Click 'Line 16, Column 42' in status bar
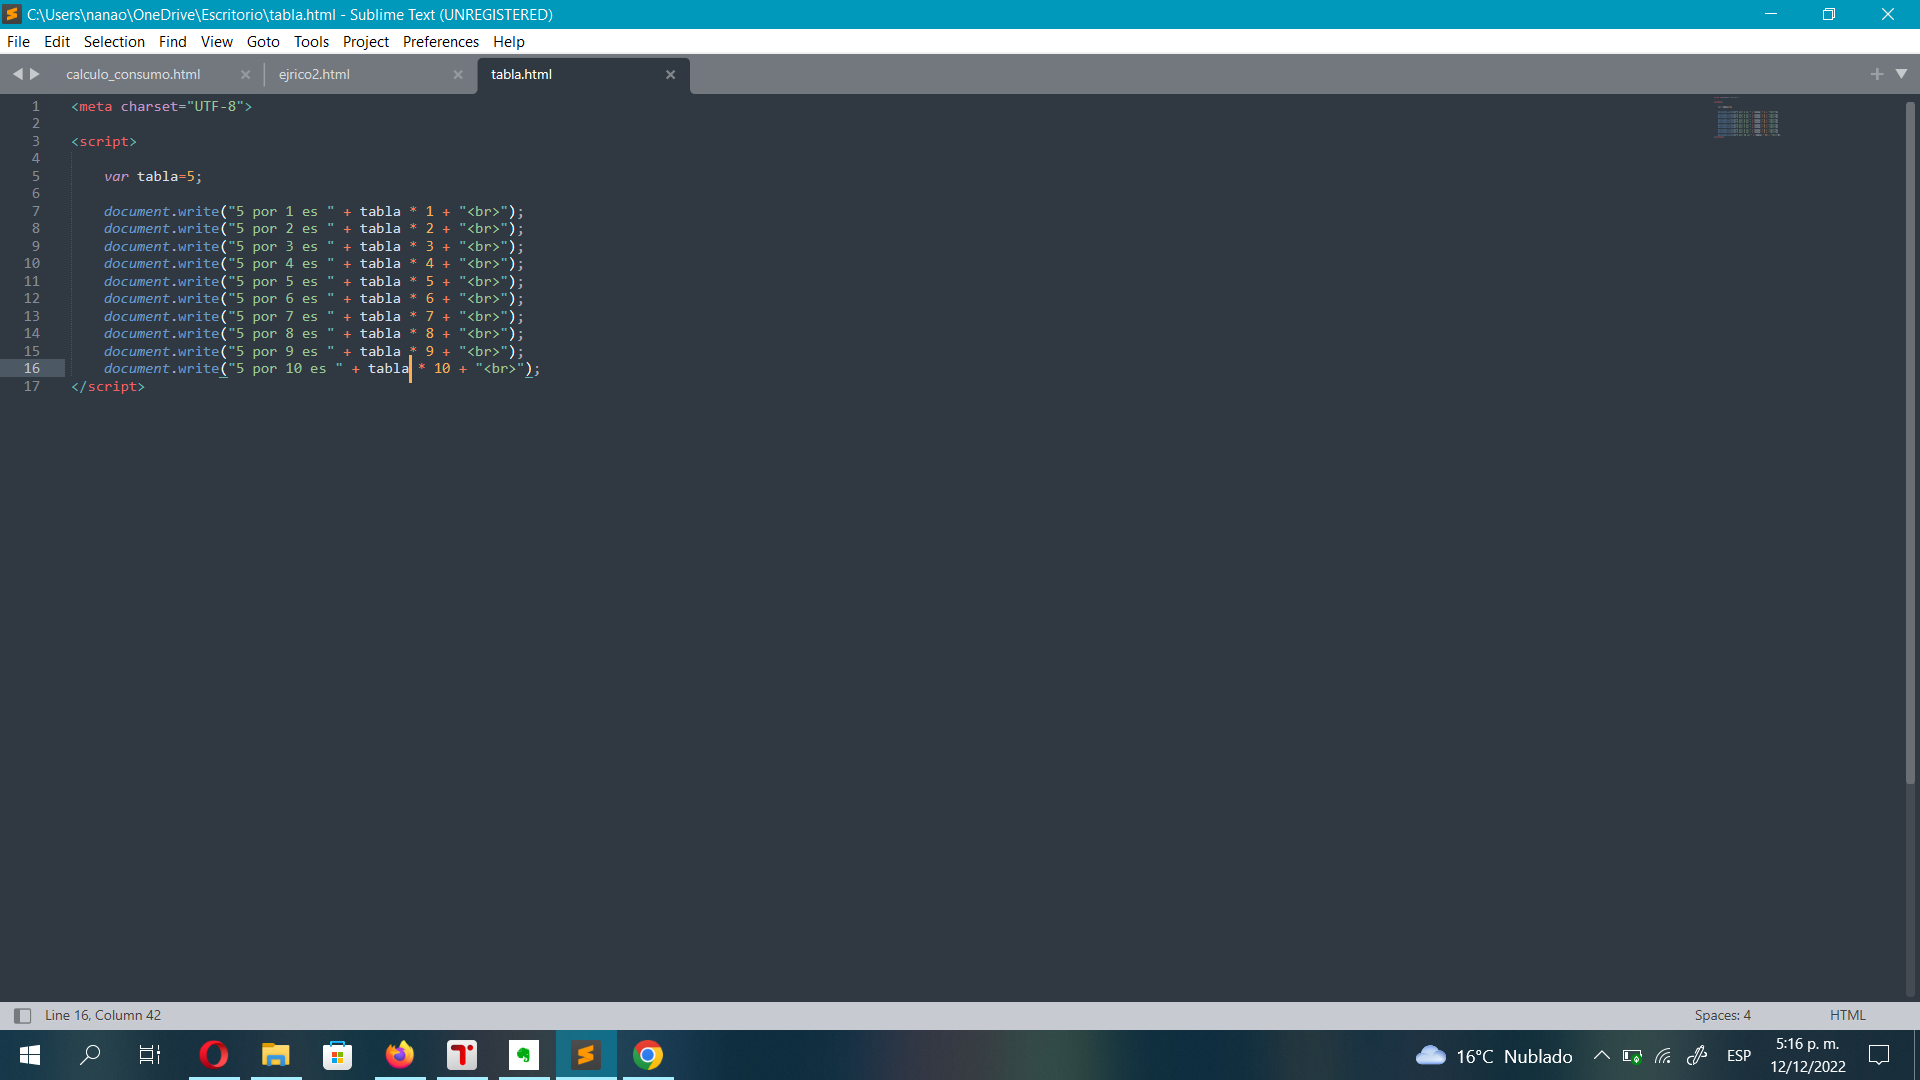 (x=103, y=1015)
